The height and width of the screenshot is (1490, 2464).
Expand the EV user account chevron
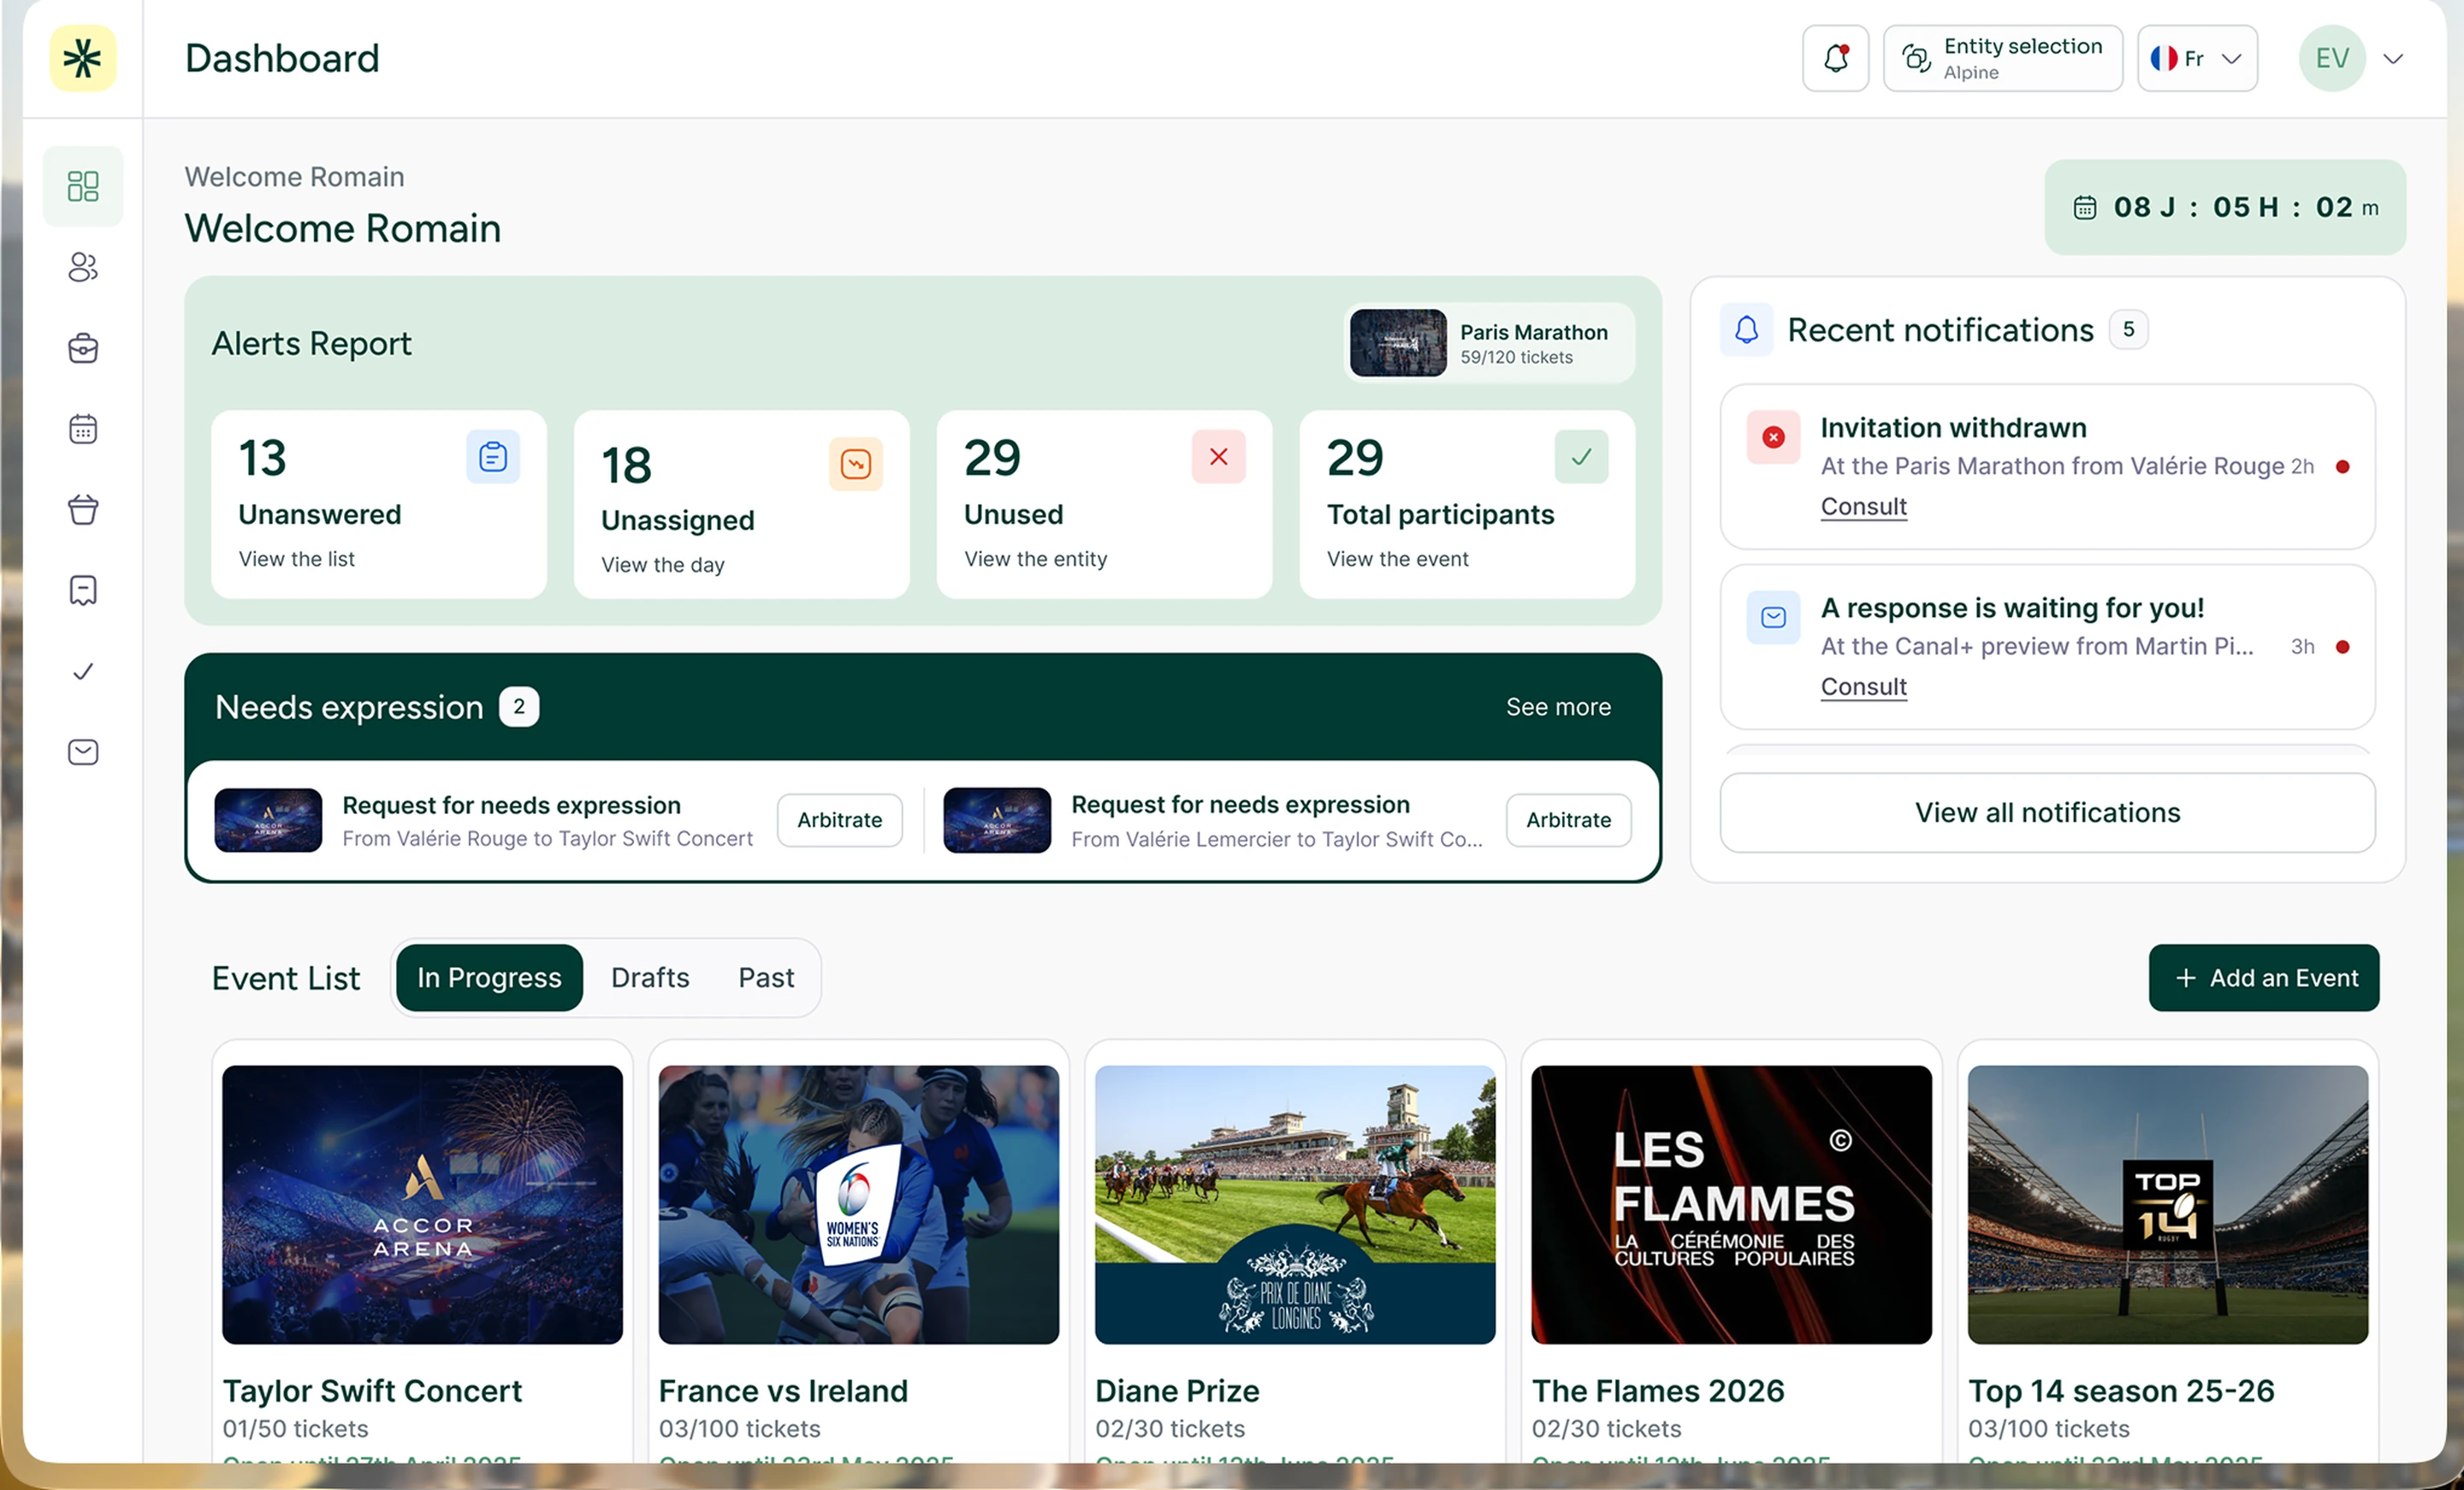pos(2393,58)
